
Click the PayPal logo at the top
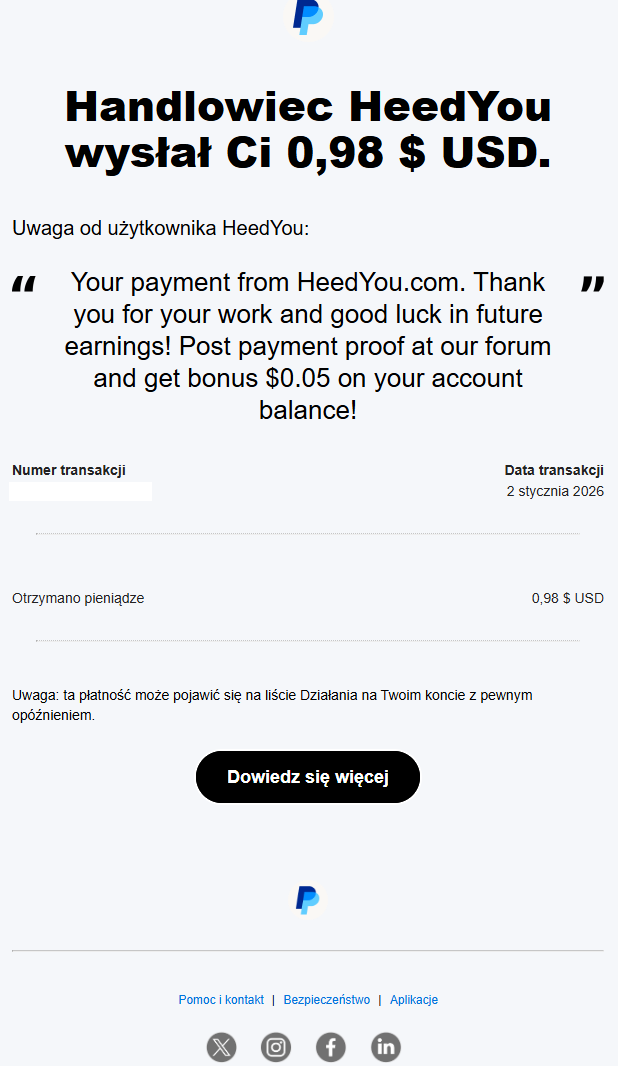pos(307,18)
